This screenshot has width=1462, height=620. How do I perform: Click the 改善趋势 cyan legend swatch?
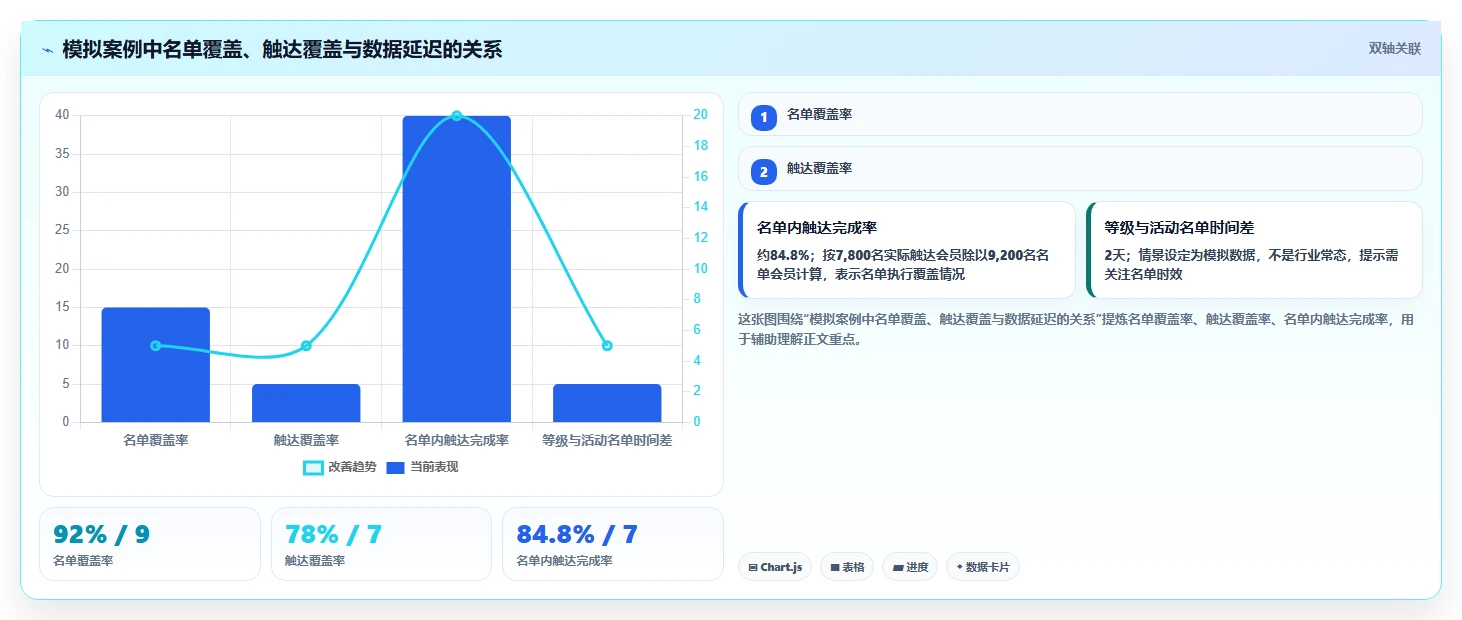click(313, 467)
